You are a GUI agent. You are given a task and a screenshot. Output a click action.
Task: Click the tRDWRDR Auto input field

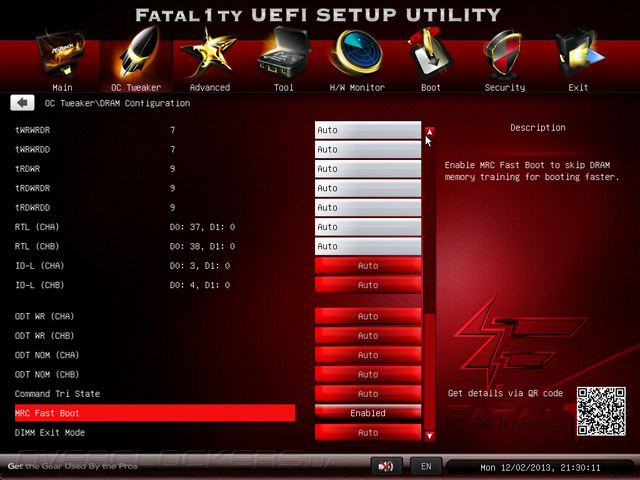point(368,188)
